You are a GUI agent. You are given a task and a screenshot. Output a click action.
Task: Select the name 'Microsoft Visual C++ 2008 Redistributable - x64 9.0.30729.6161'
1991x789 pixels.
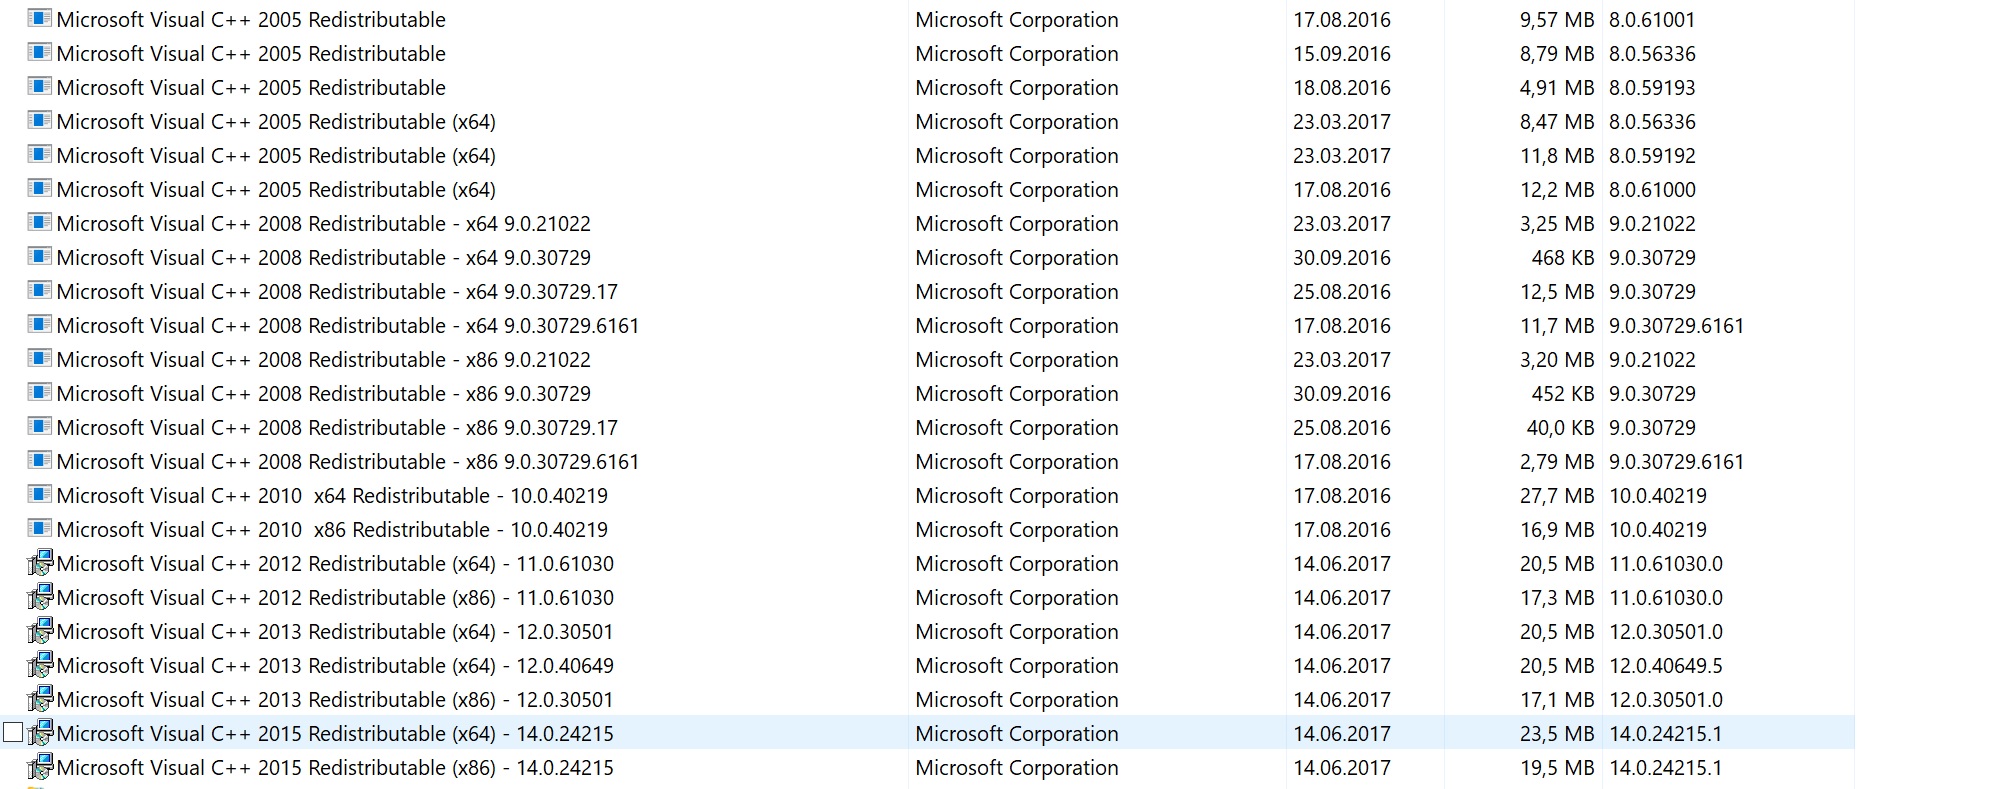(x=348, y=326)
